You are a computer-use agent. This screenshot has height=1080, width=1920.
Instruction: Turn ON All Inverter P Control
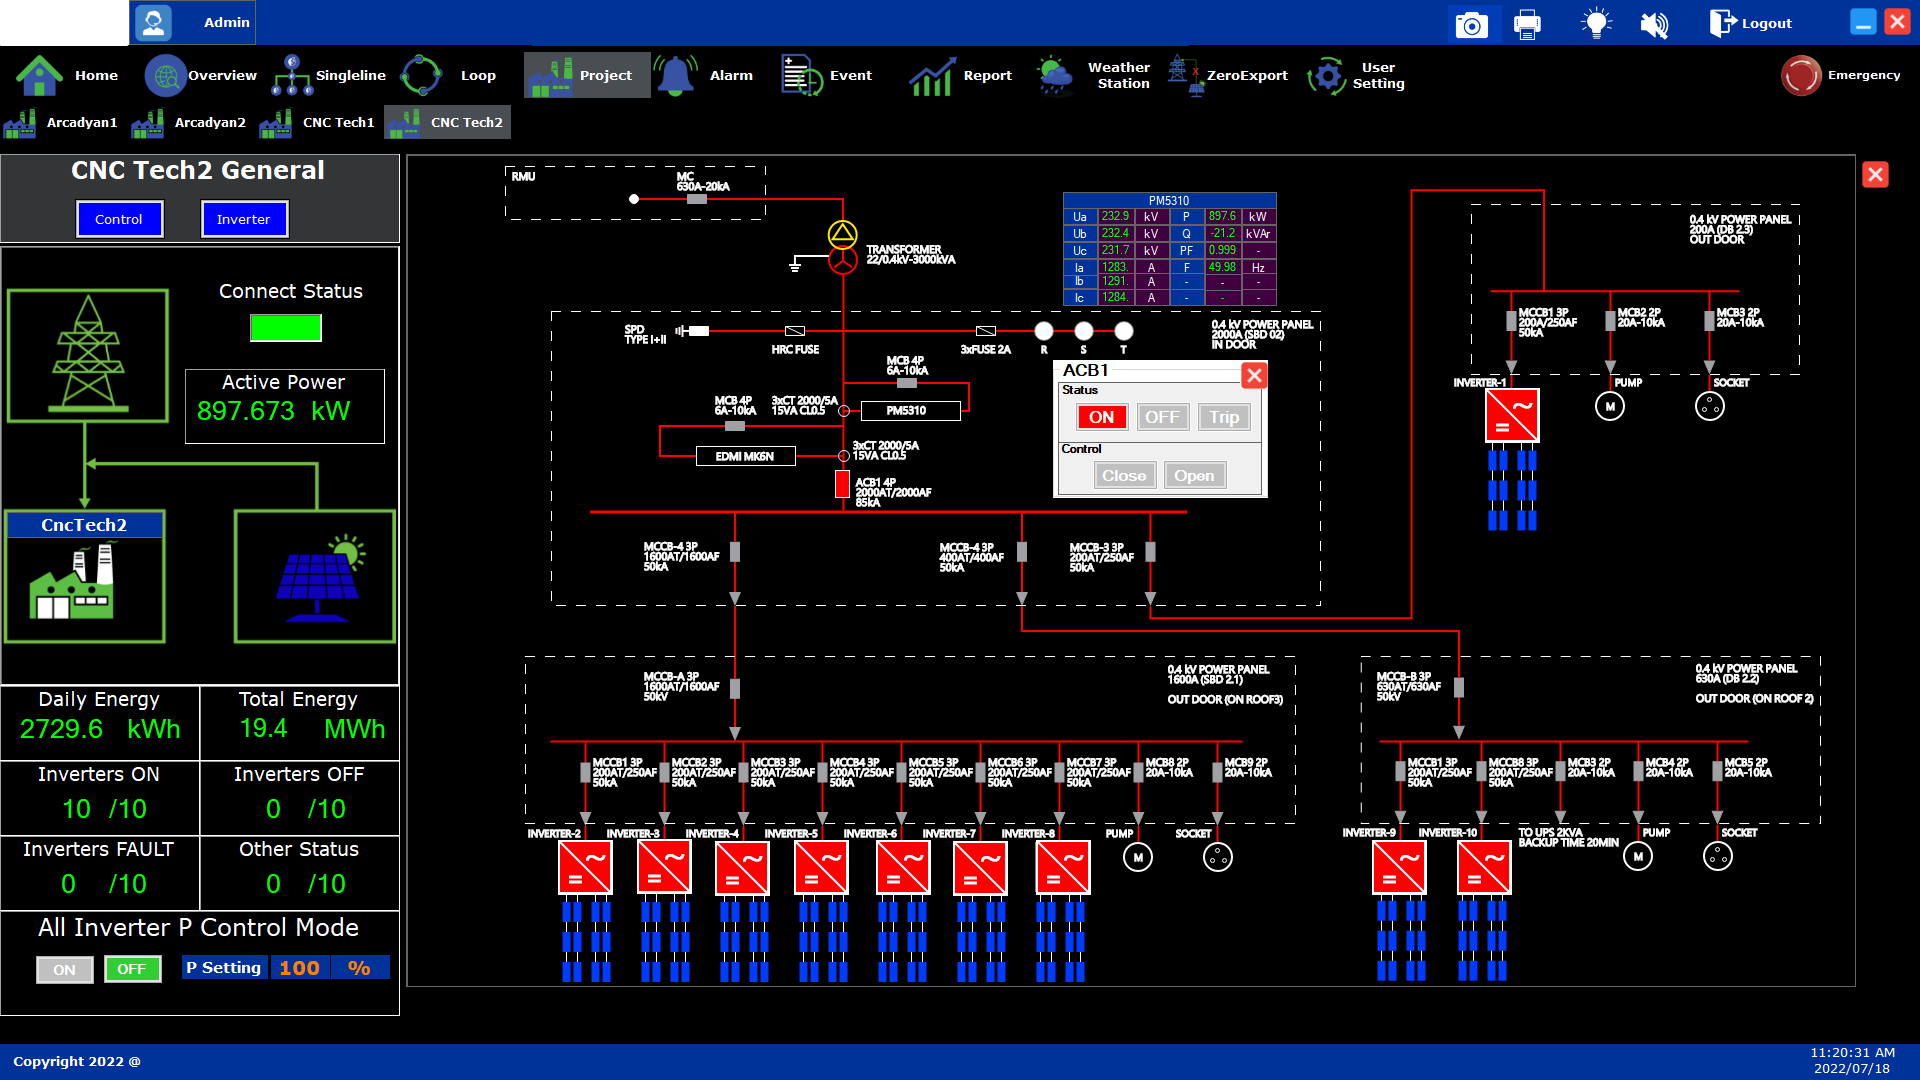click(64, 969)
